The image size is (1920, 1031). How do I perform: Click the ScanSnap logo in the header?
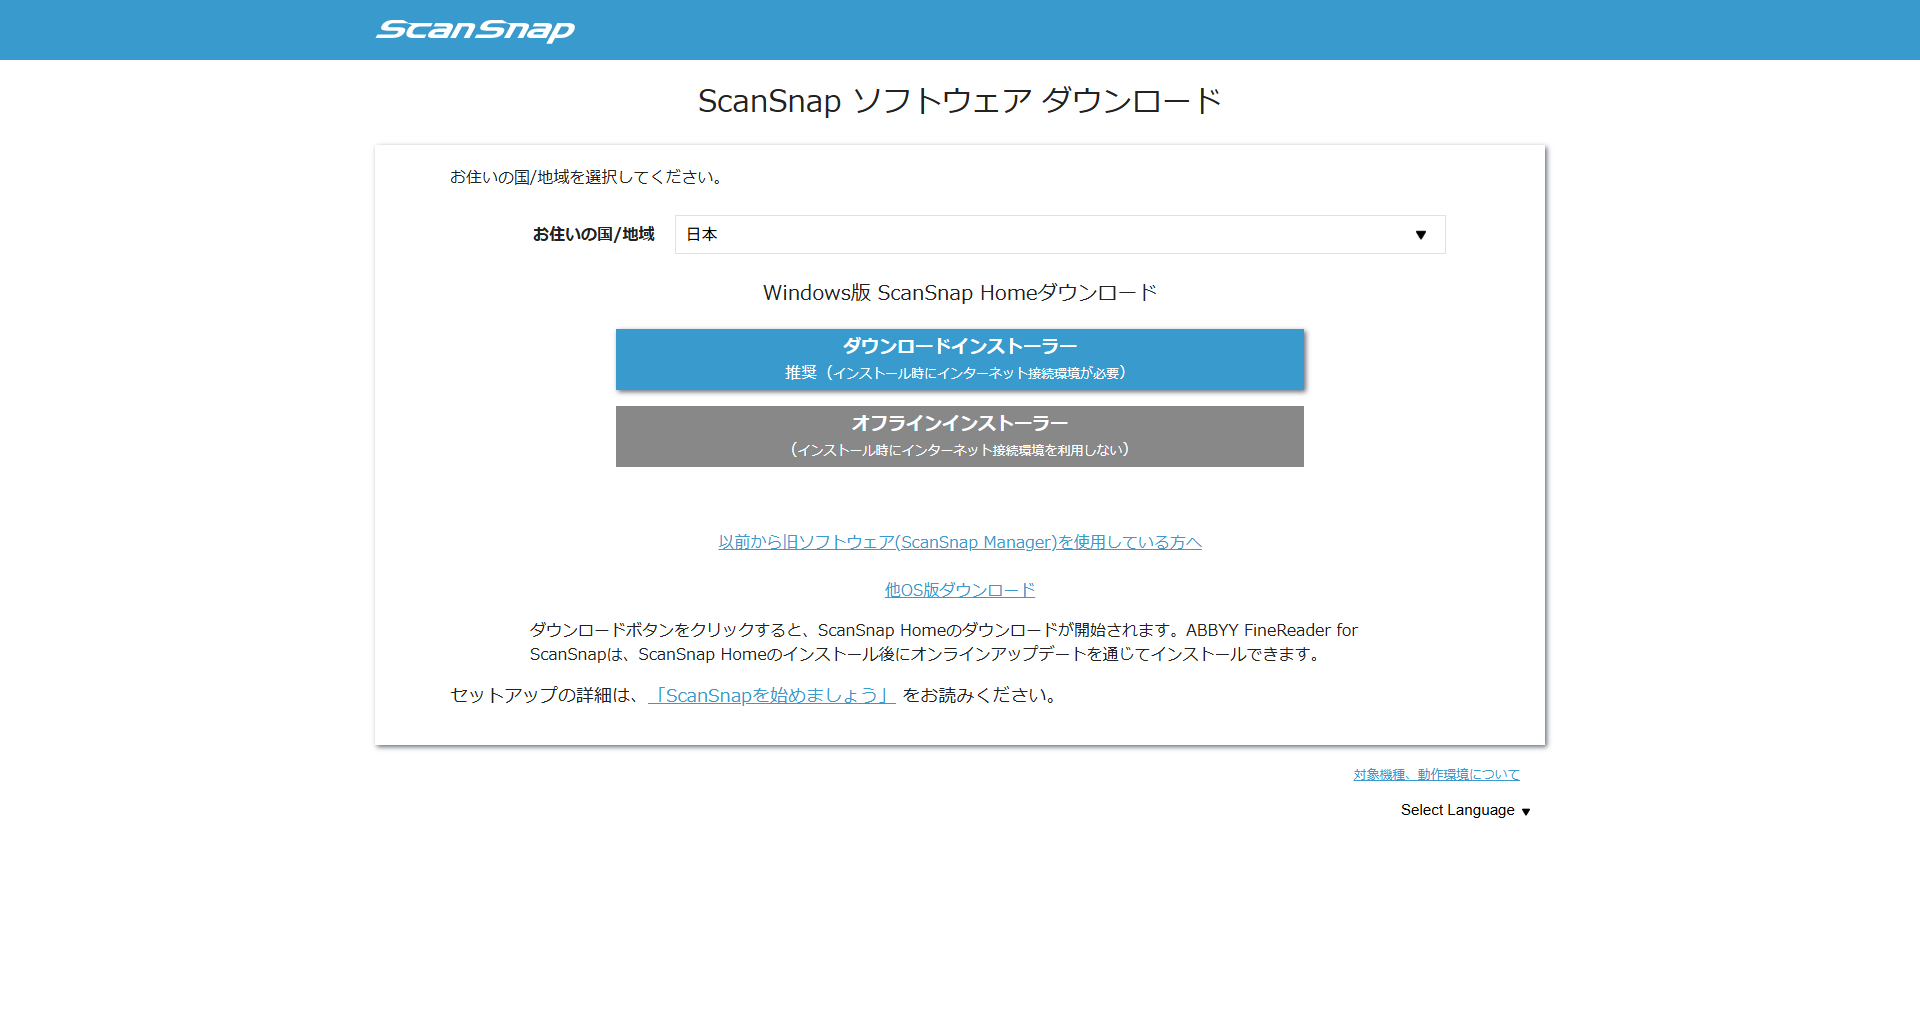[x=475, y=30]
